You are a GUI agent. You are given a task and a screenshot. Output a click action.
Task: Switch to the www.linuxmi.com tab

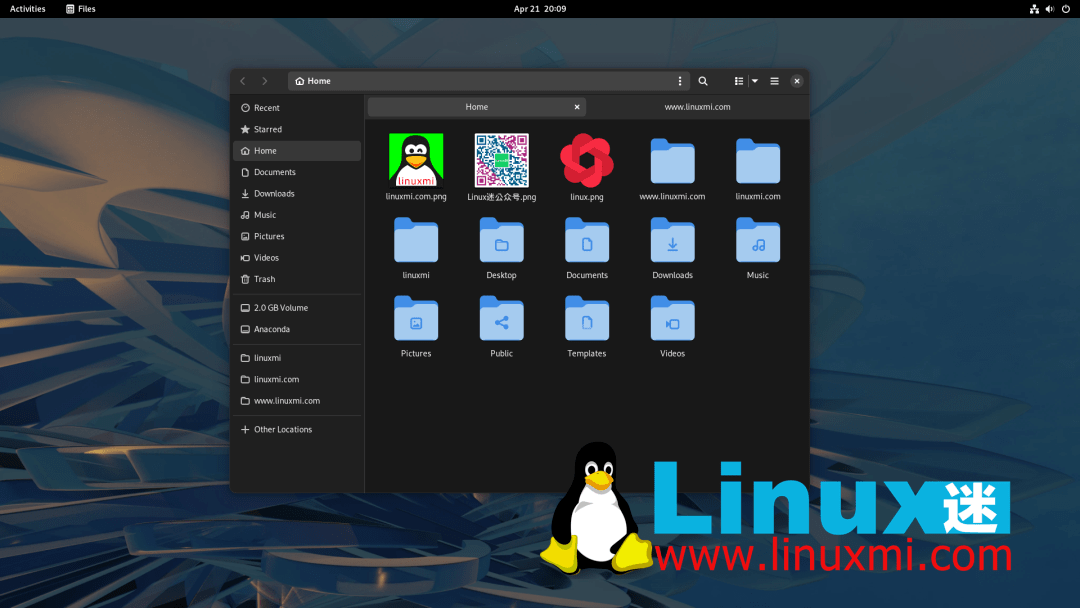(697, 107)
